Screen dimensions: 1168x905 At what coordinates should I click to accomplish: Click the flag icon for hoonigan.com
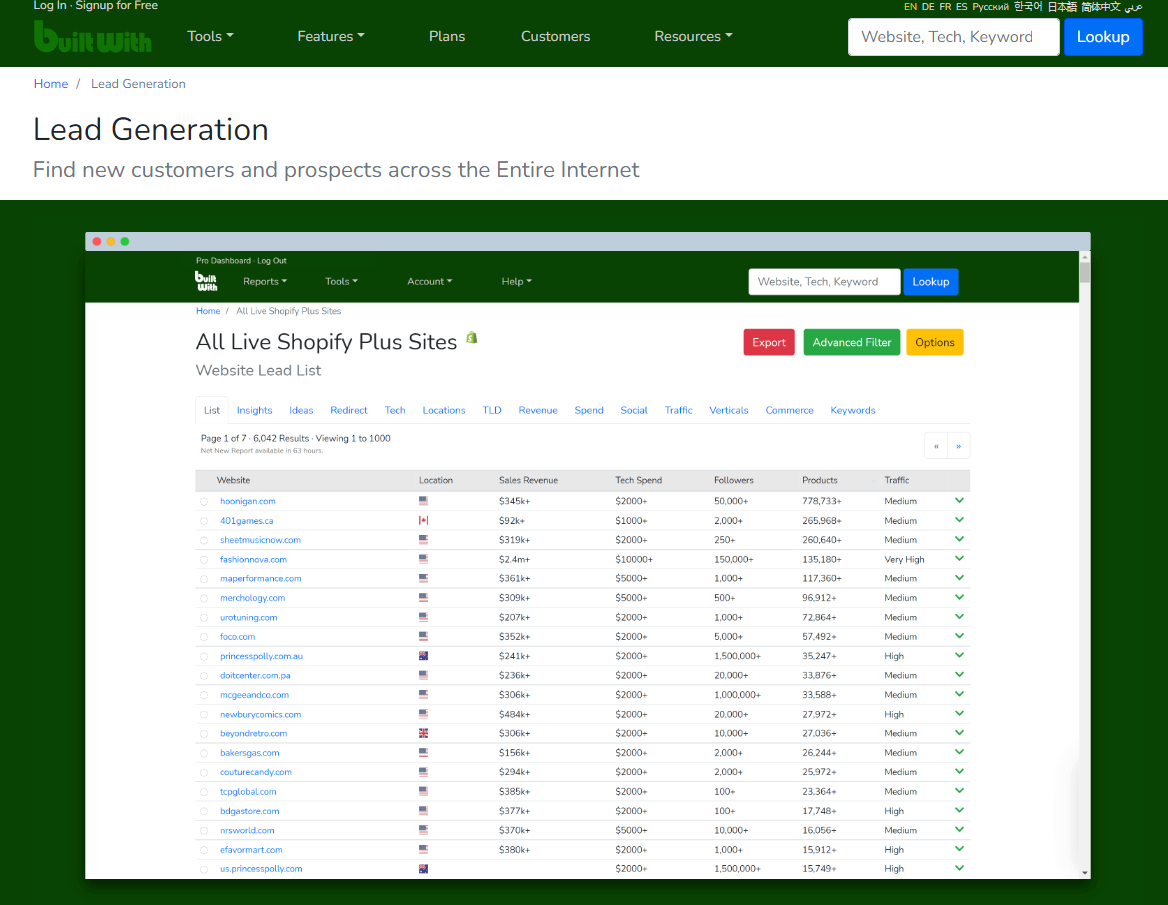[x=423, y=501]
